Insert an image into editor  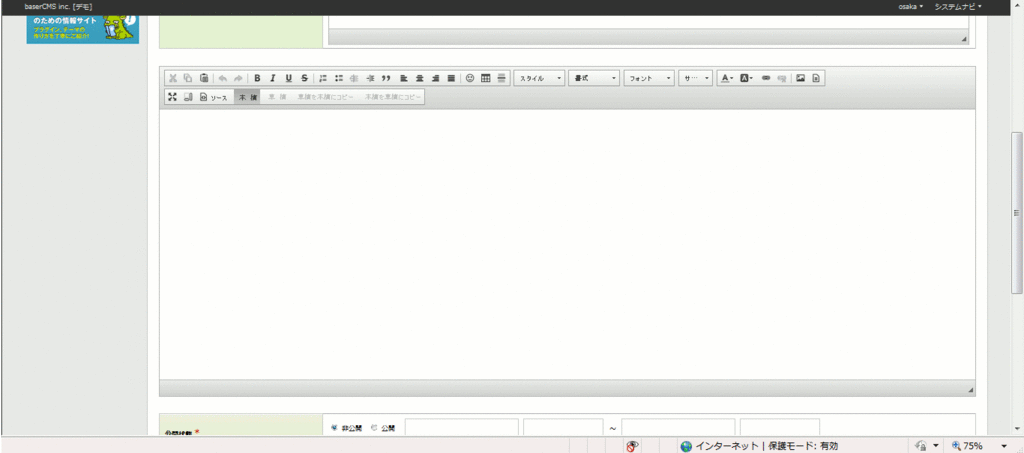pos(800,78)
